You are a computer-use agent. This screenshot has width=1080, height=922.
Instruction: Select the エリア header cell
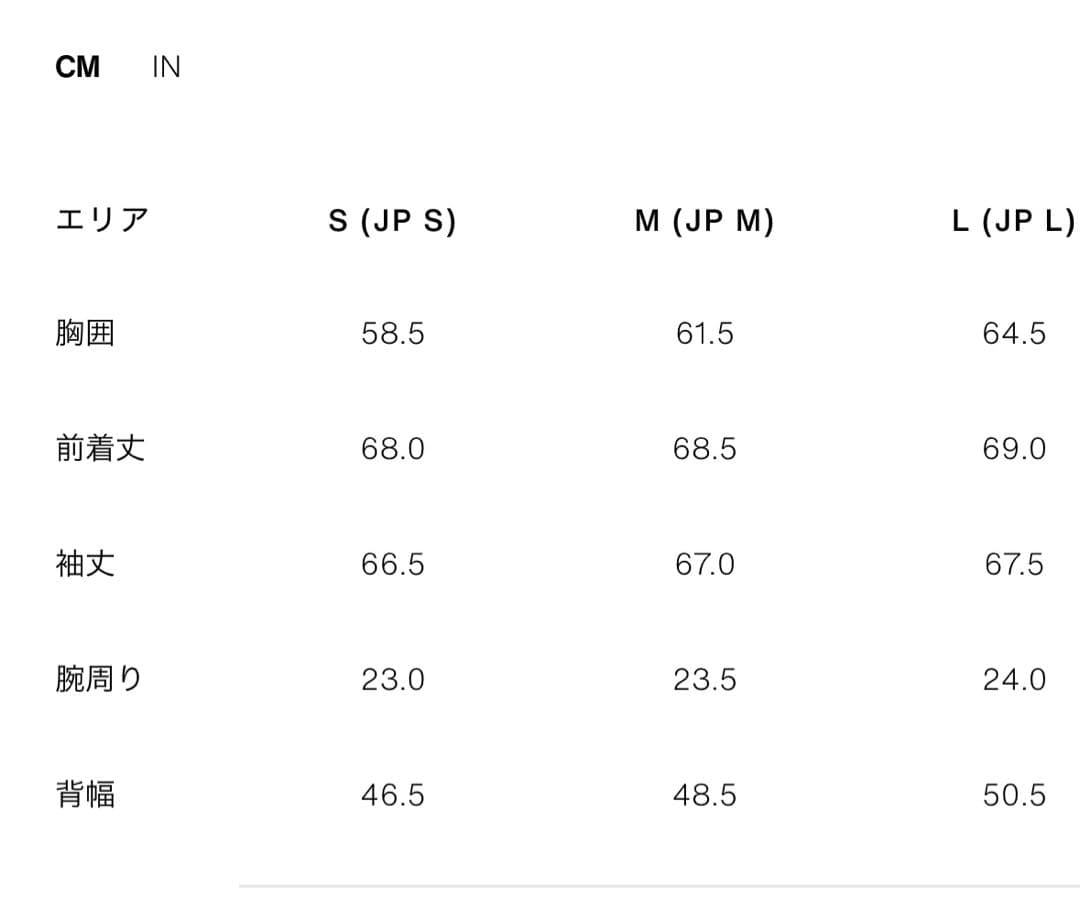(100, 221)
